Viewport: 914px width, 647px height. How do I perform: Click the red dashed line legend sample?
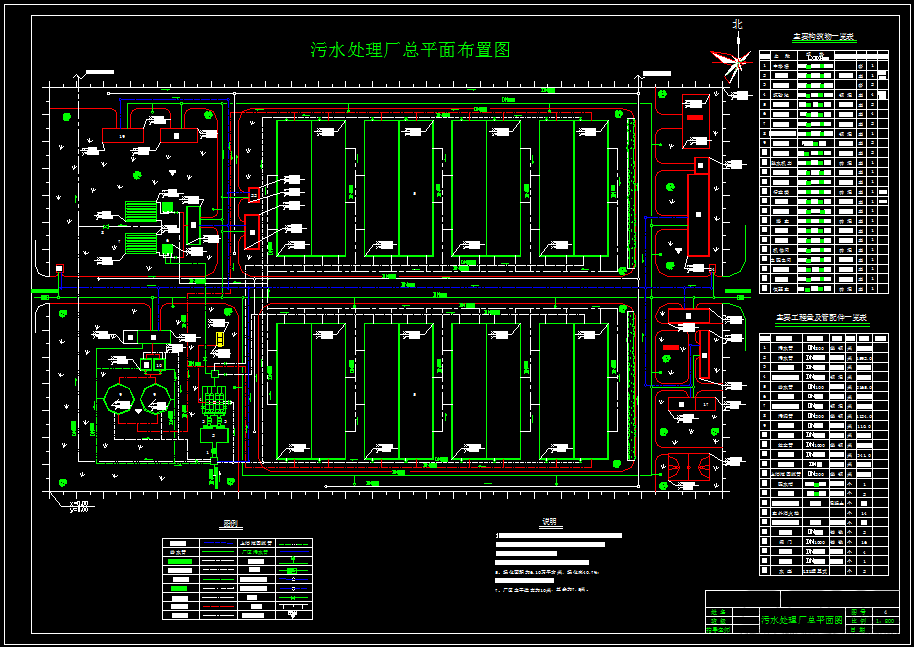[219, 606]
